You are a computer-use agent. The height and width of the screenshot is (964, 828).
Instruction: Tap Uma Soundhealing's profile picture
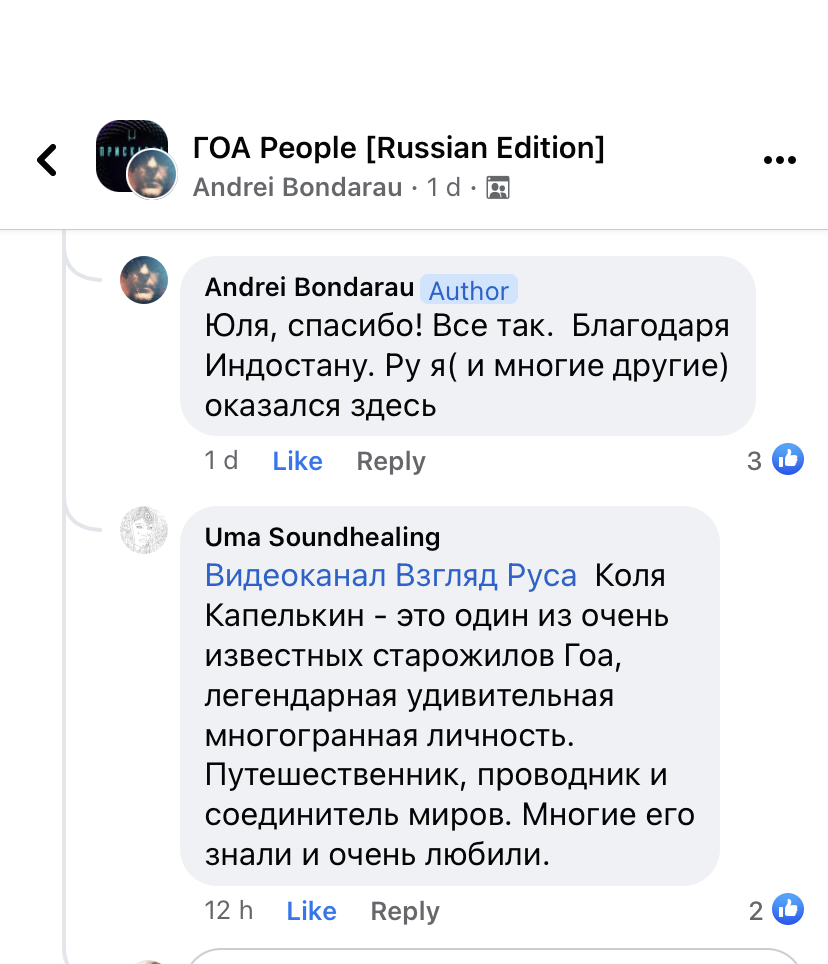pyautogui.click(x=144, y=530)
